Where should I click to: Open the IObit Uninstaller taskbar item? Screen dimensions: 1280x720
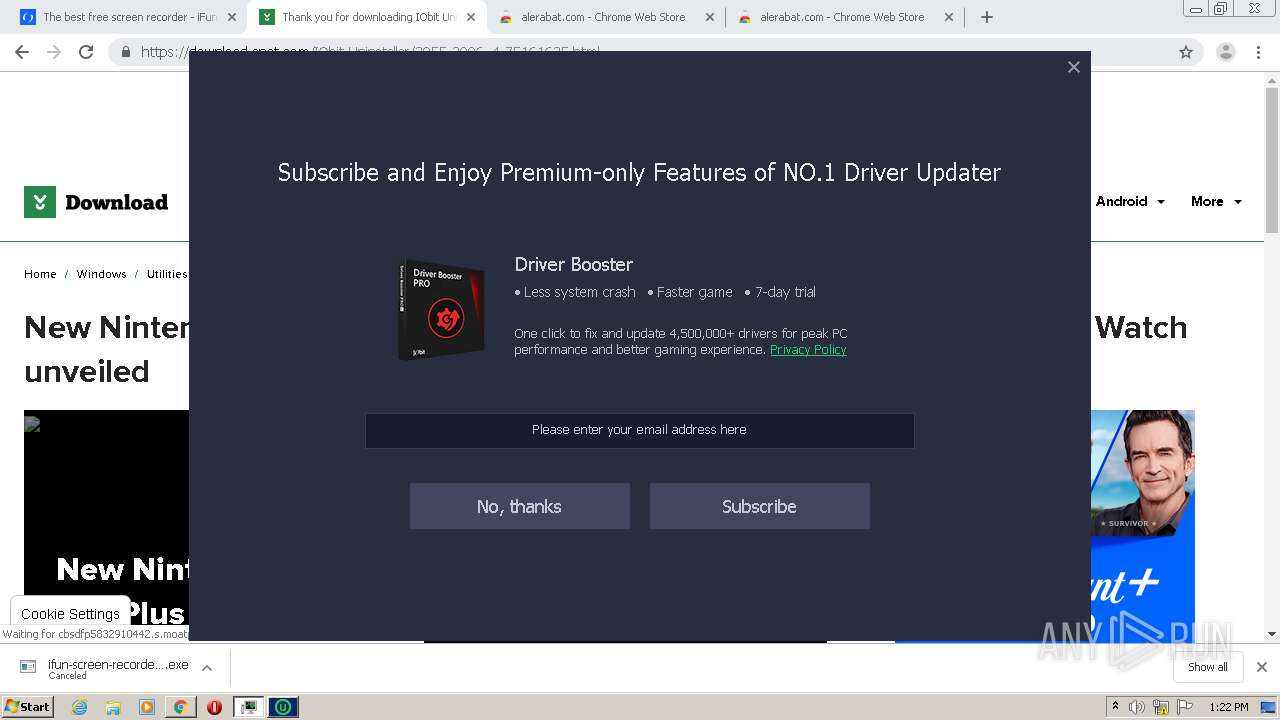click(283, 707)
